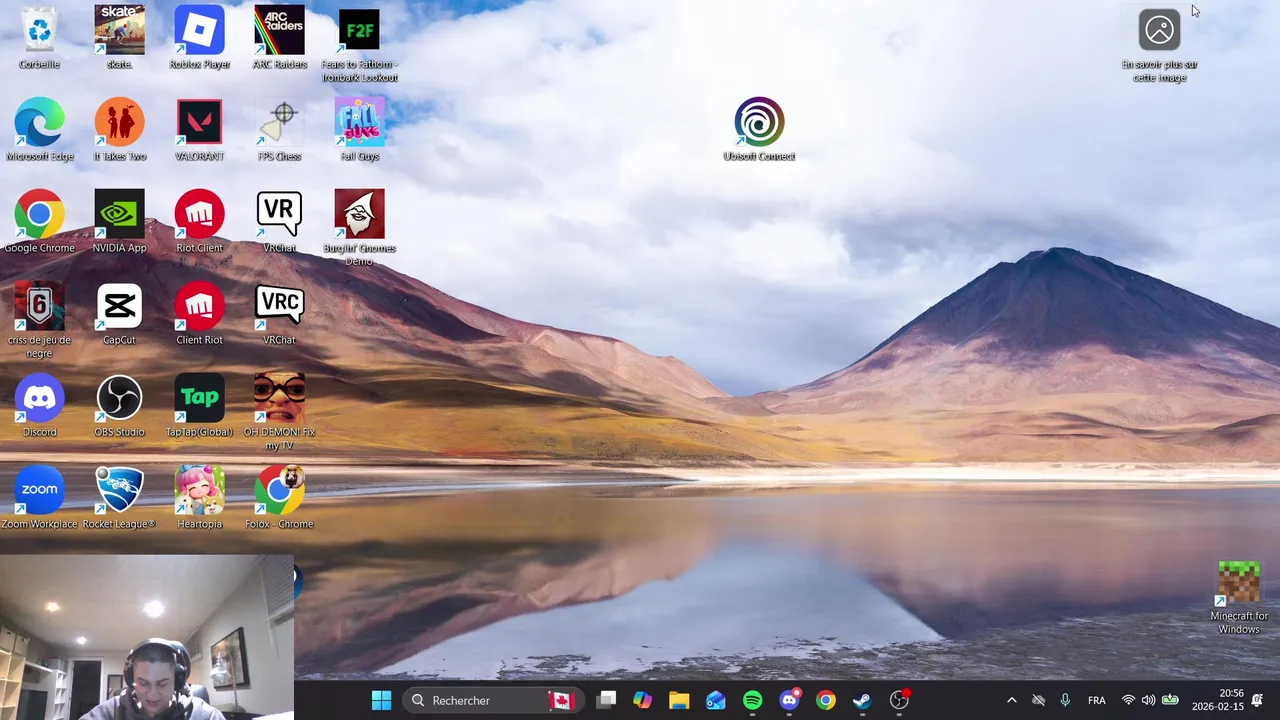Image resolution: width=1280 pixels, height=720 pixels.
Task: Select the TapTap(Global) shortcut
Action: [x=199, y=406]
